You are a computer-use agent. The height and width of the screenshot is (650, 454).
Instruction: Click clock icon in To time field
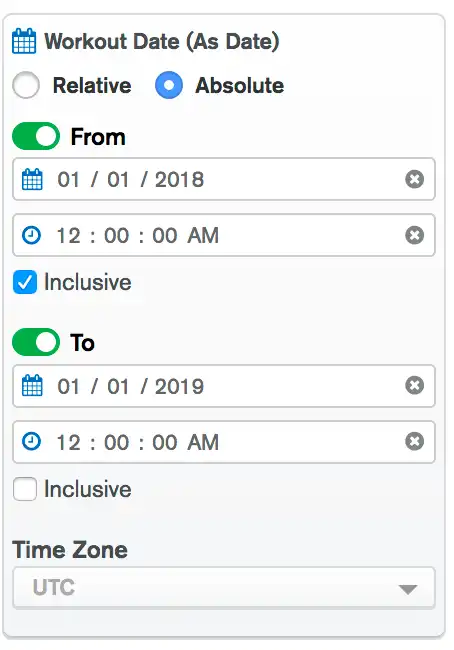pyautogui.click(x=32, y=441)
